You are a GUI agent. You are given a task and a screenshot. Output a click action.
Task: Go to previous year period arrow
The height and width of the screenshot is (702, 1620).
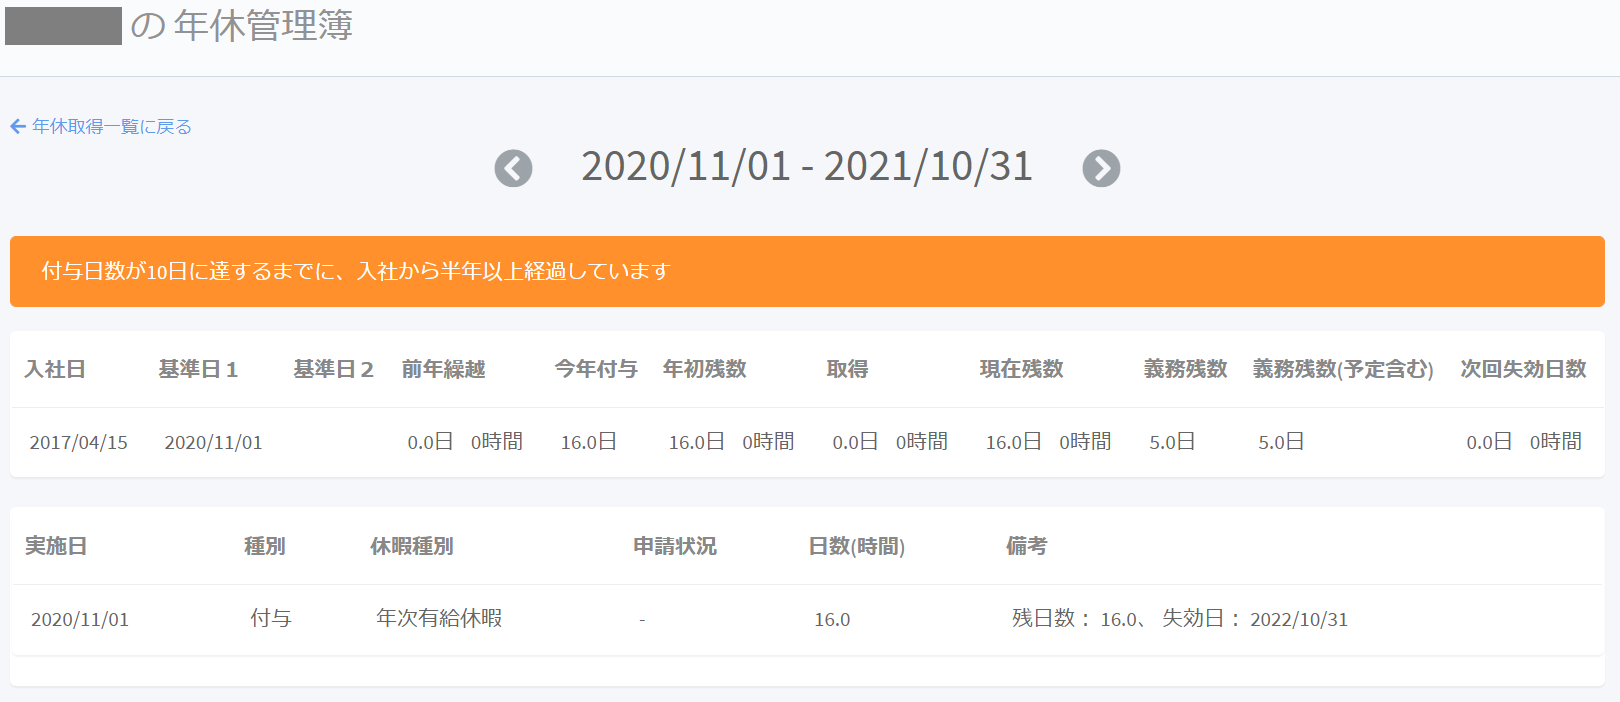tap(513, 168)
